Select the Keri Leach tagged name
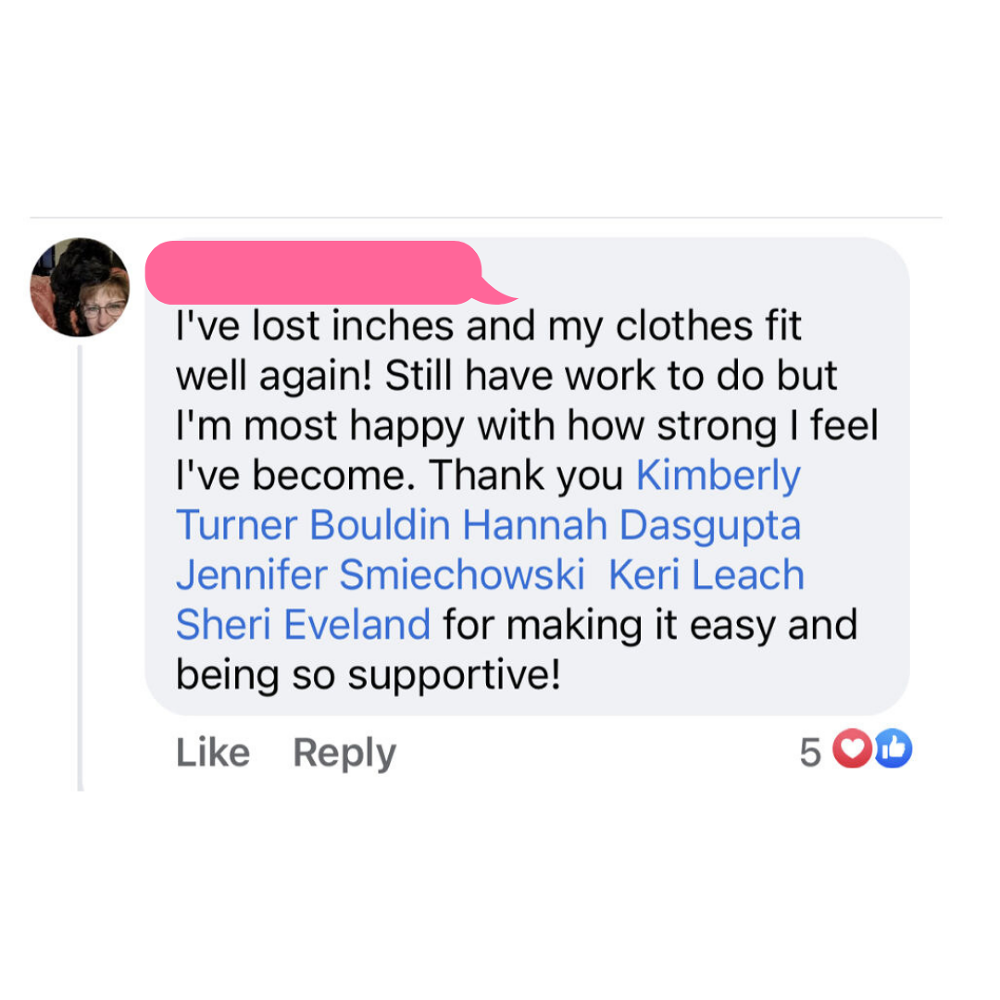Viewport: 1000px width, 1000px height. (x=706, y=575)
